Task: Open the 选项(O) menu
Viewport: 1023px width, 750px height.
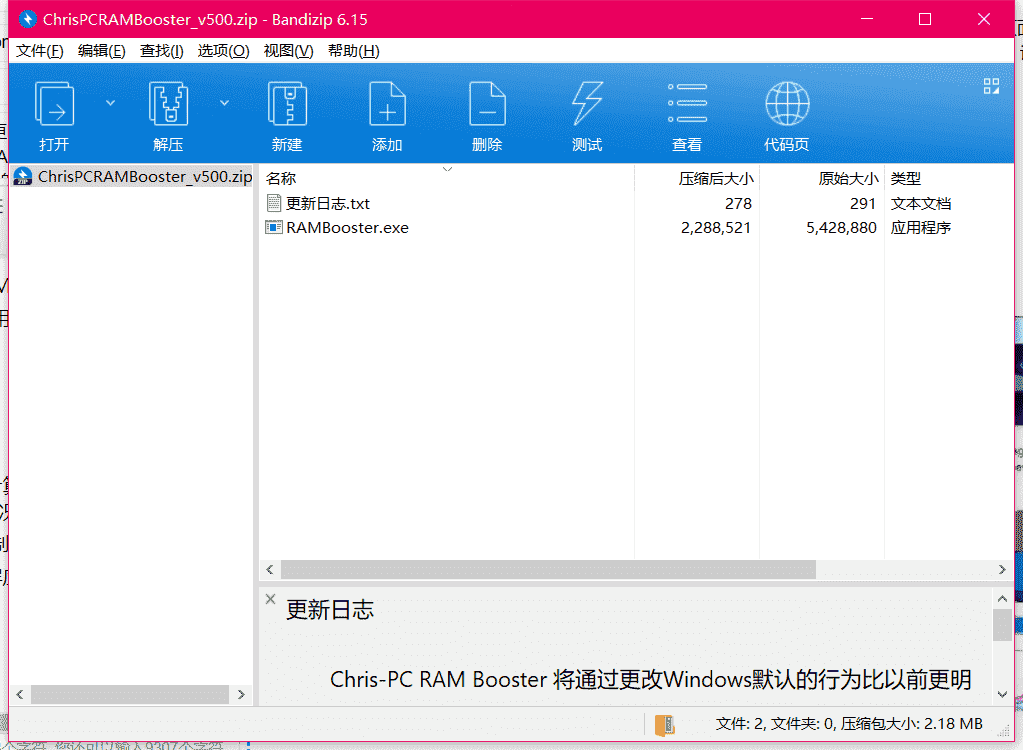Action: pos(223,51)
